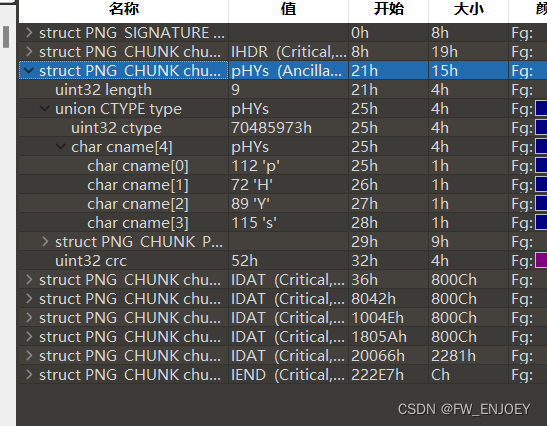Screen dimensions: 547x426
Task: Click the purple swatch on uint32 crc row
Action: pos(541,260)
